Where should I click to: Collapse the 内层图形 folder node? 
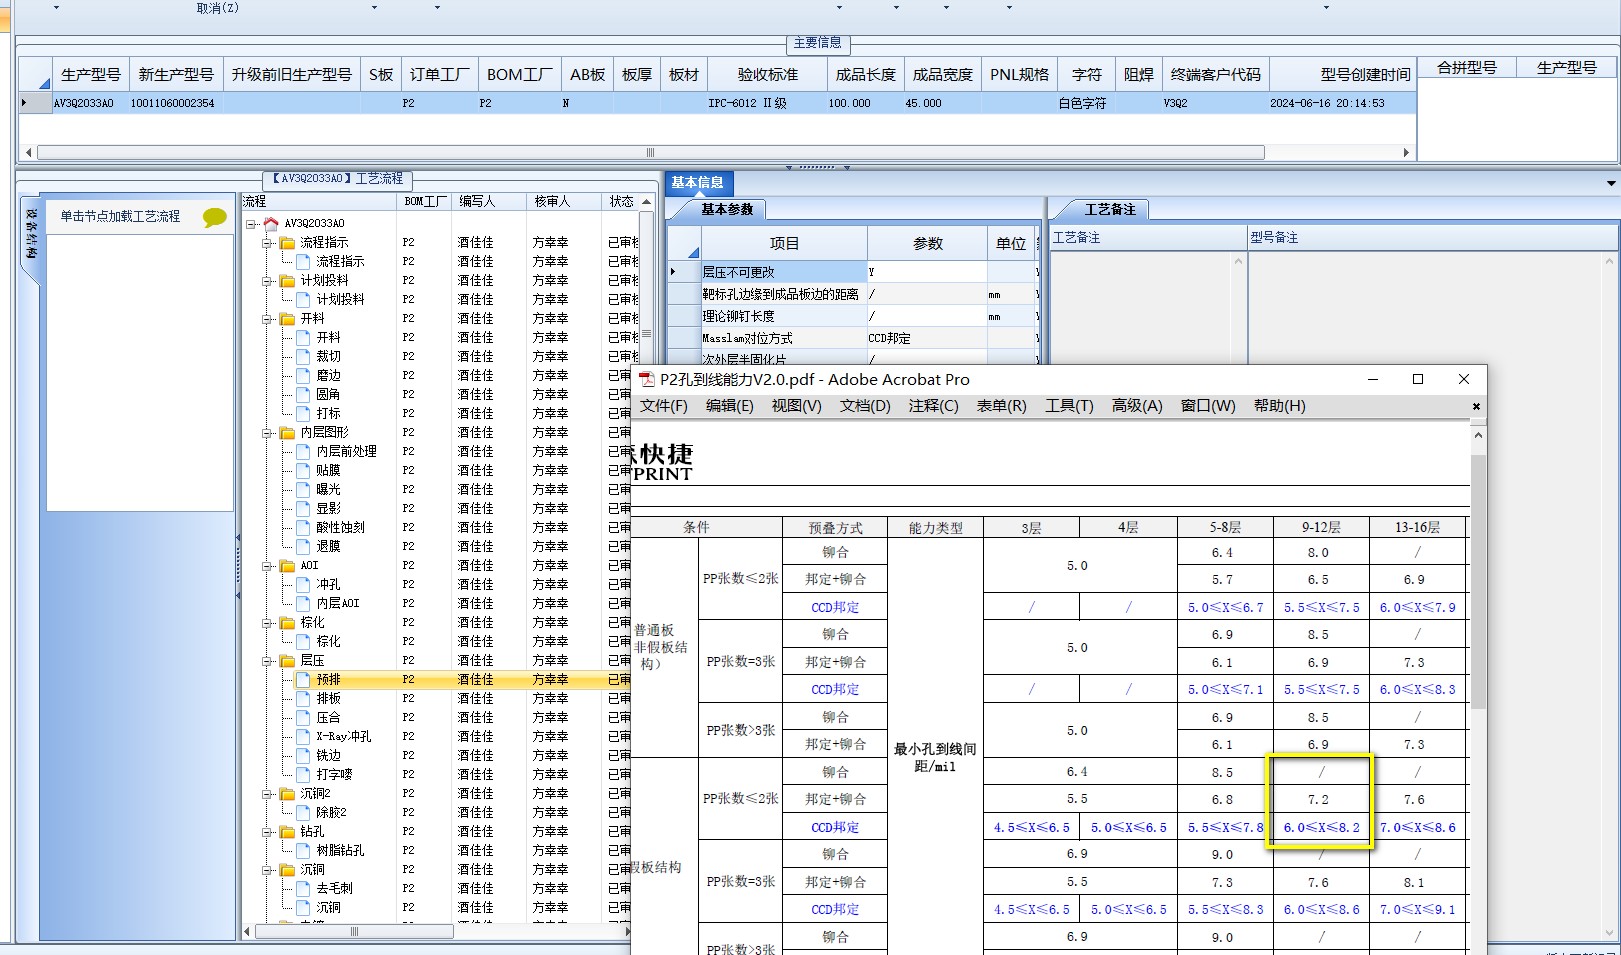tap(267, 433)
